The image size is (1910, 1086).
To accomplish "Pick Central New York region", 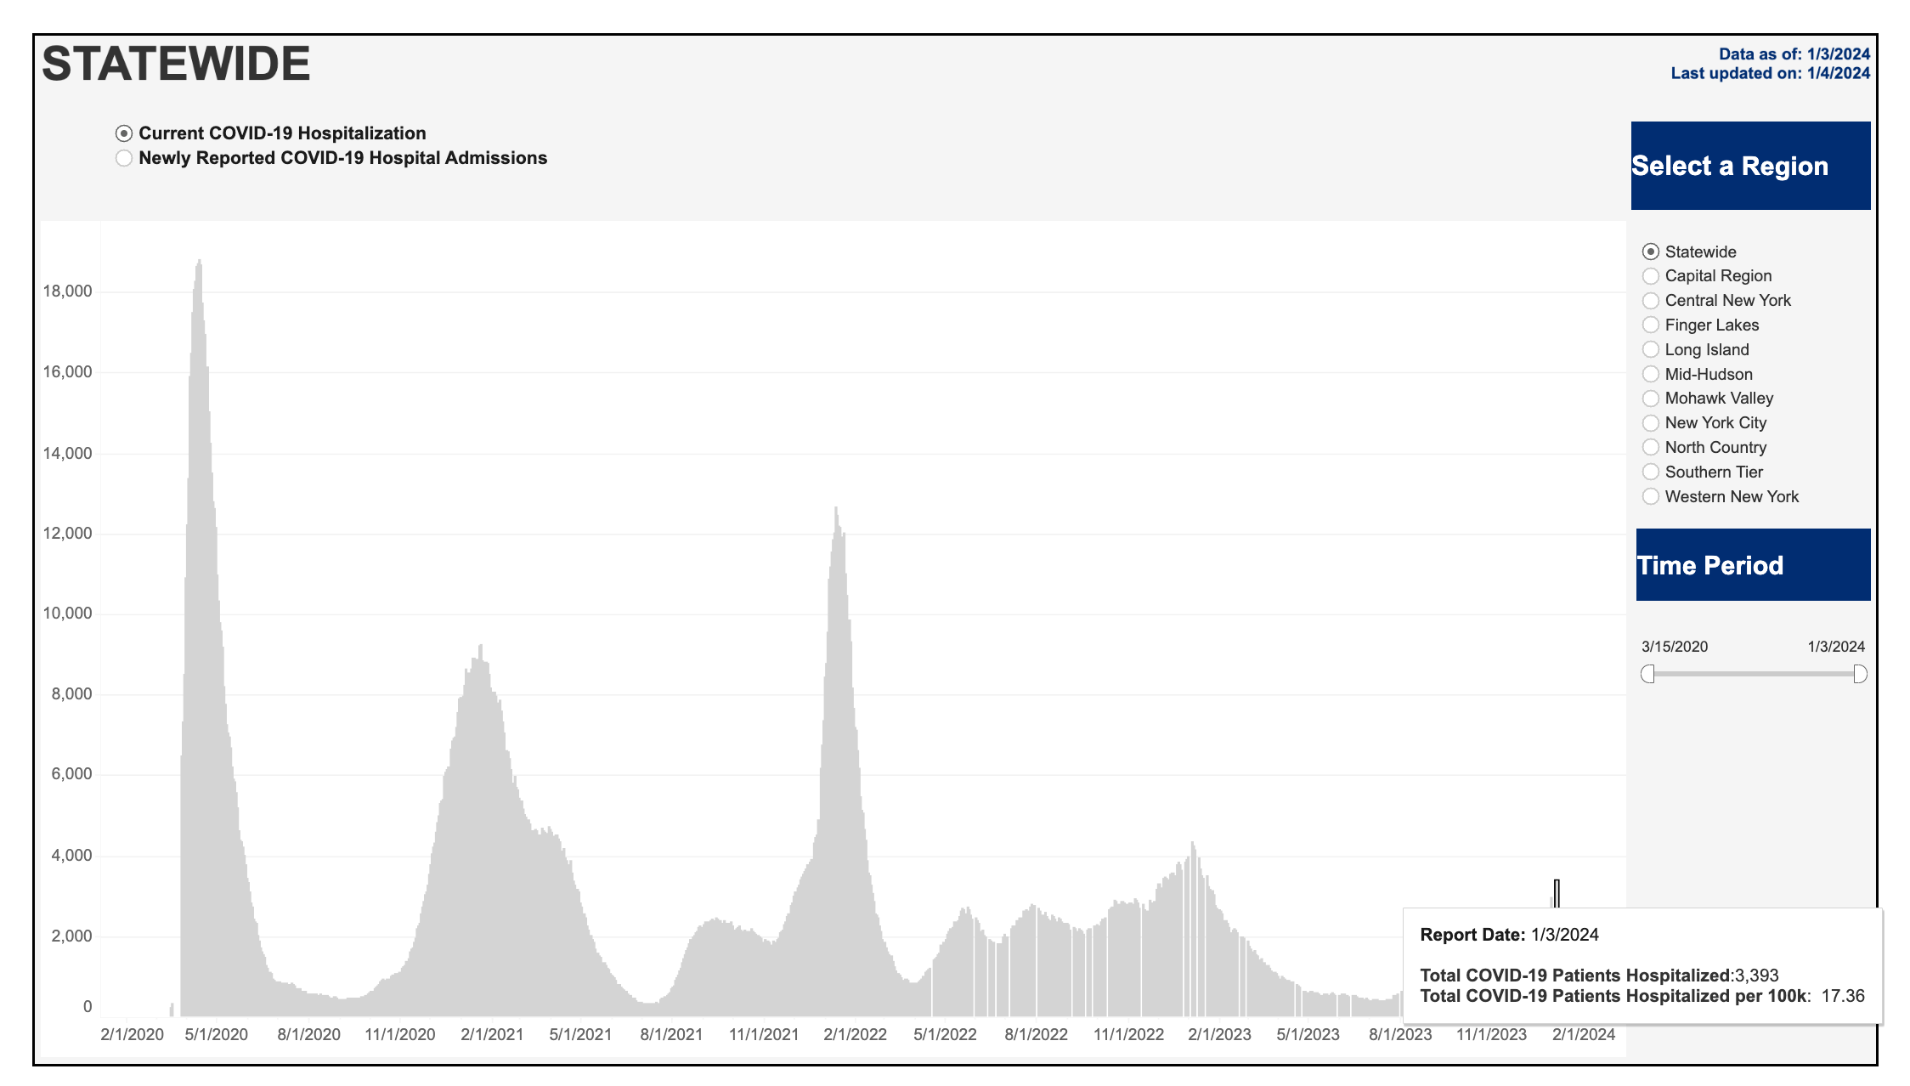I will coord(1650,301).
